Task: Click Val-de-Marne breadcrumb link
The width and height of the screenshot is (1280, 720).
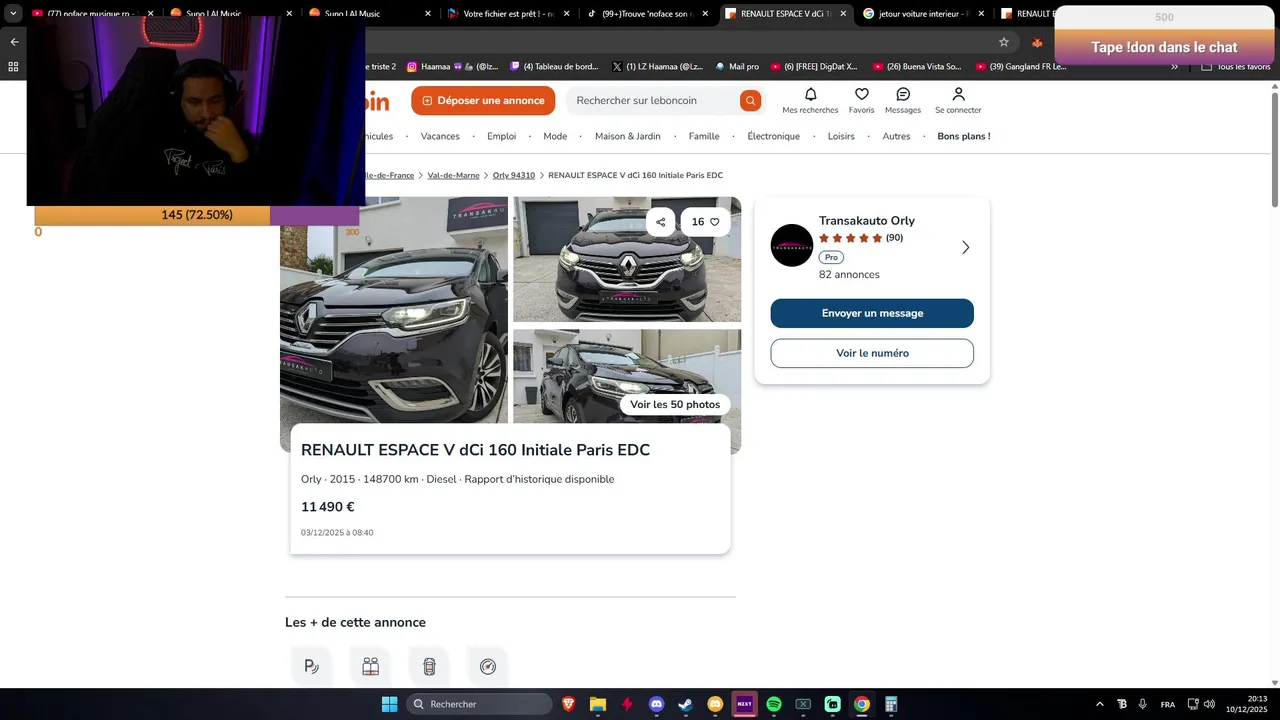Action: [453, 175]
